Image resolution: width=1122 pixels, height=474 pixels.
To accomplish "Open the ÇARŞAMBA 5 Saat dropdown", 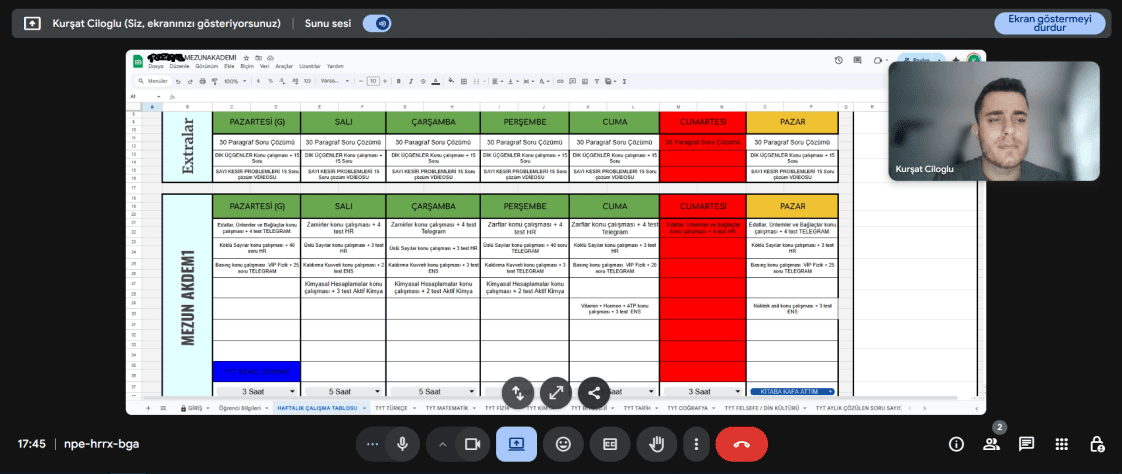I will pos(433,392).
